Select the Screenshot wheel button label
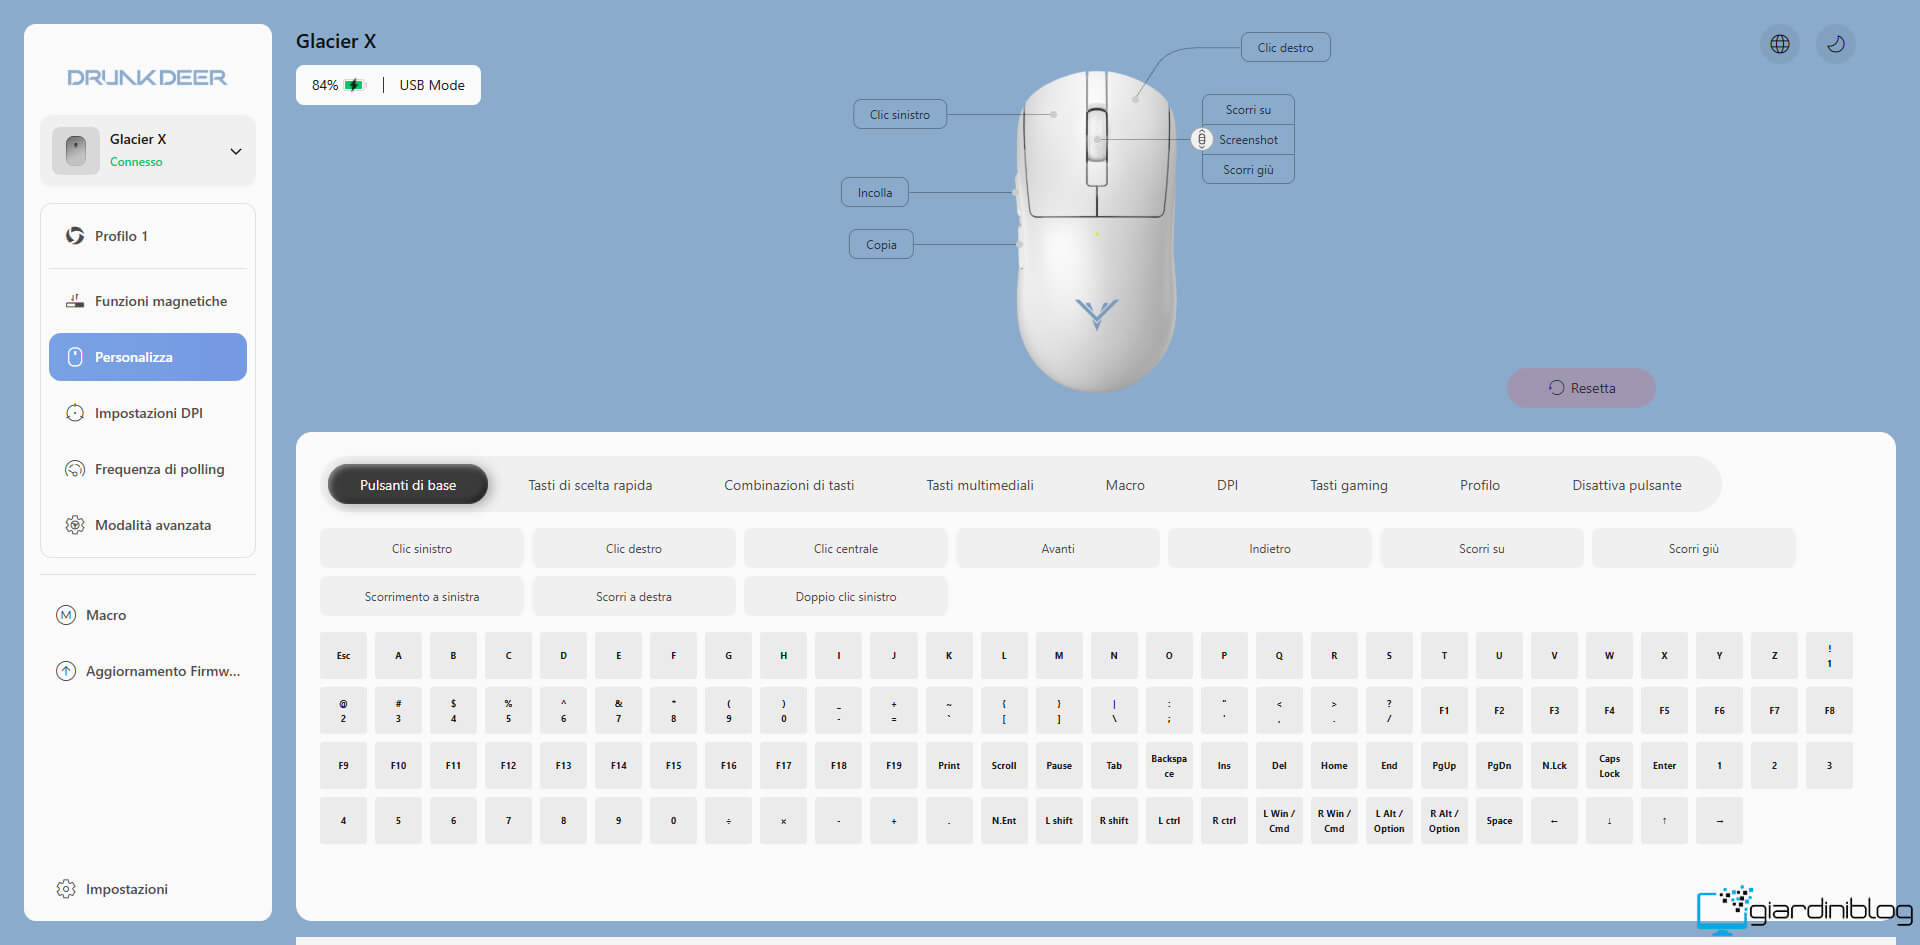 (1248, 140)
